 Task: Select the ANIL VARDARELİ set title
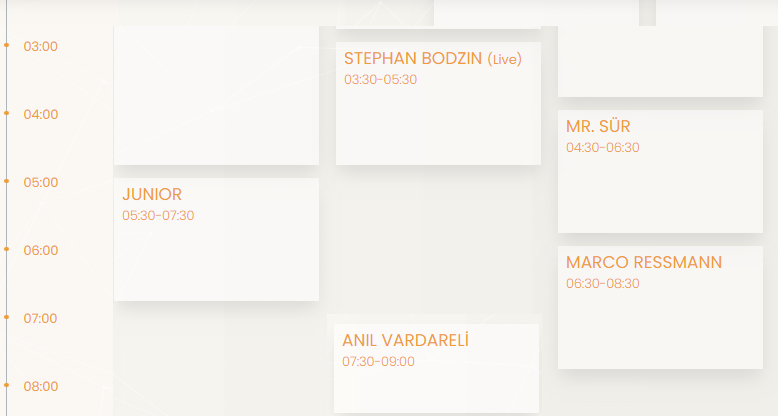(x=405, y=340)
